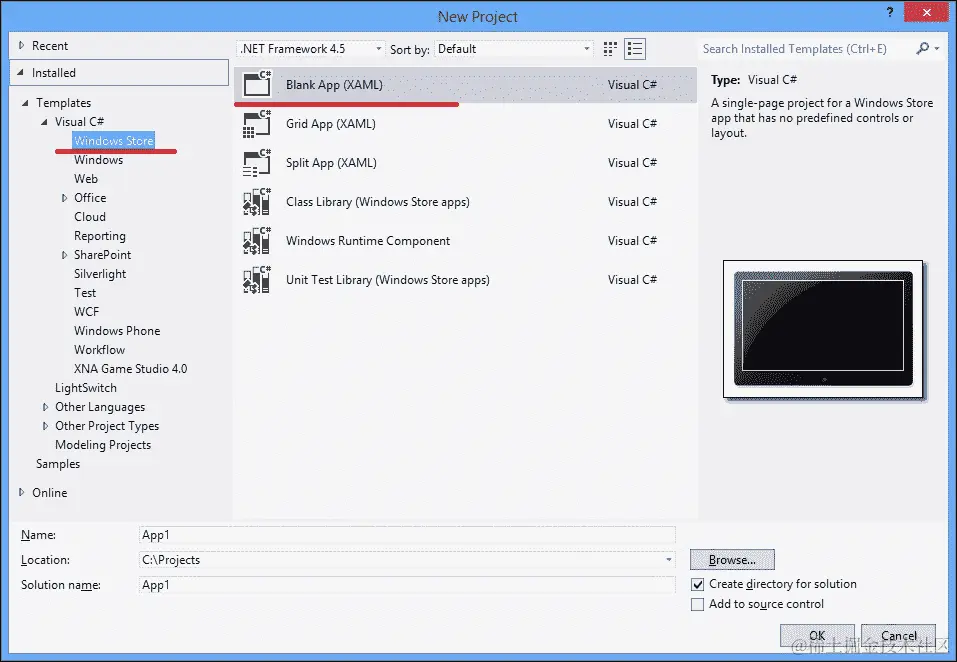The height and width of the screenshot is (662, 957).
Task: Select the Windows category
Action: (x=98, y=160)
